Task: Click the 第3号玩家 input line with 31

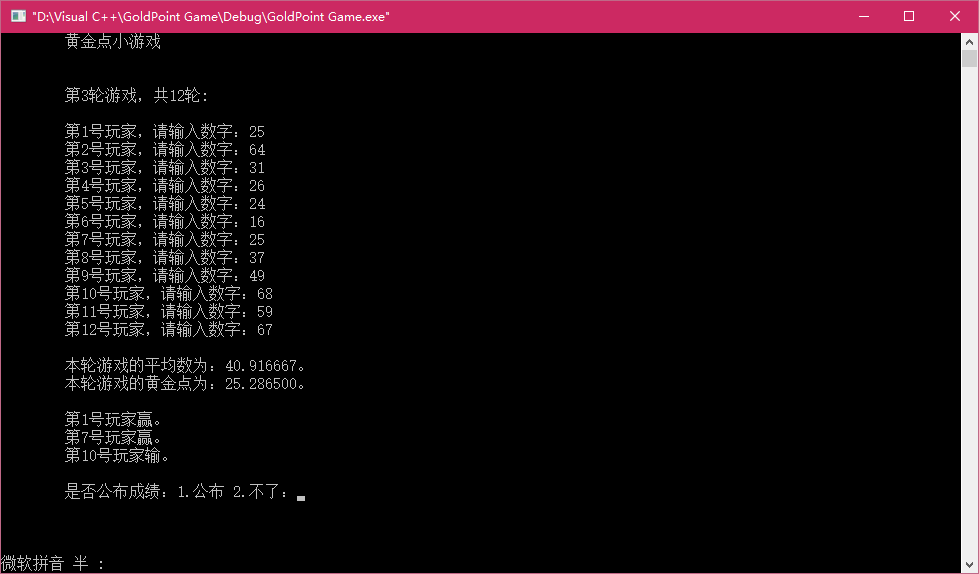Action: [x=165, y=168]
